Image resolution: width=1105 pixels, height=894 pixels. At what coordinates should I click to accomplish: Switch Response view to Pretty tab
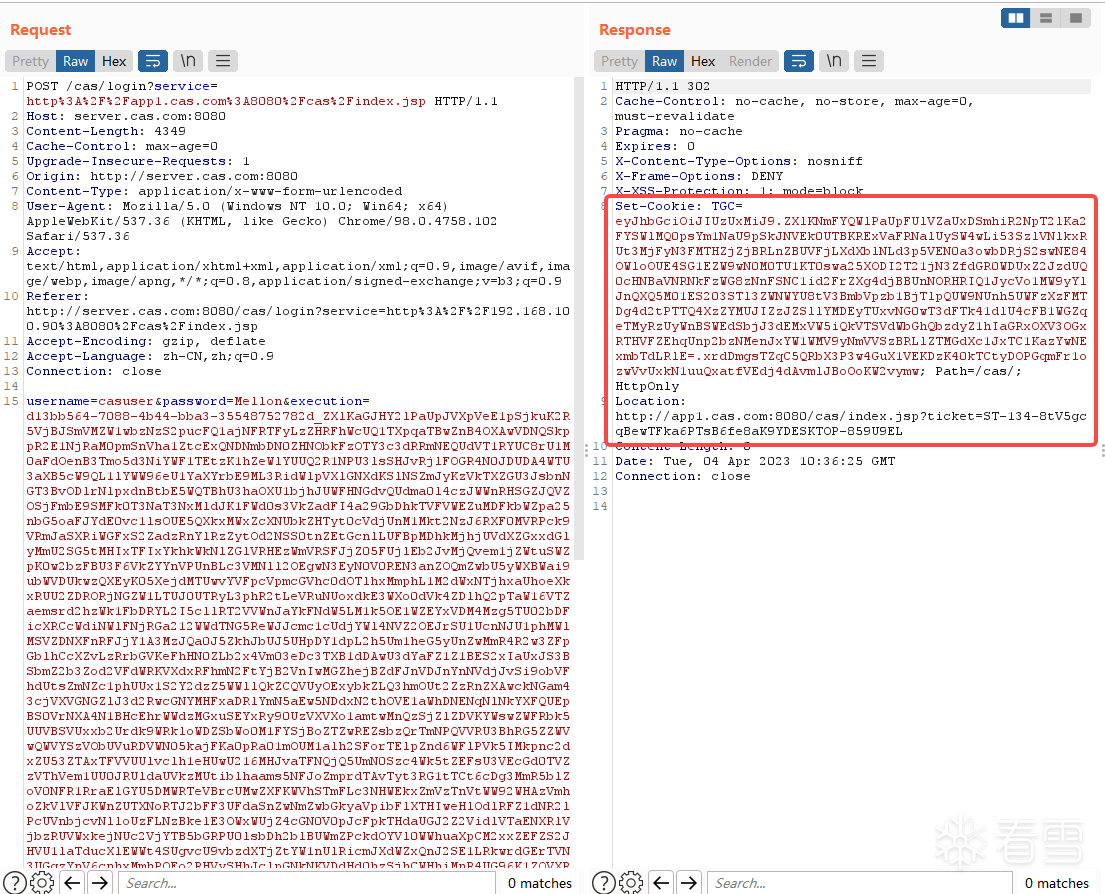click(x=619, y=61)
